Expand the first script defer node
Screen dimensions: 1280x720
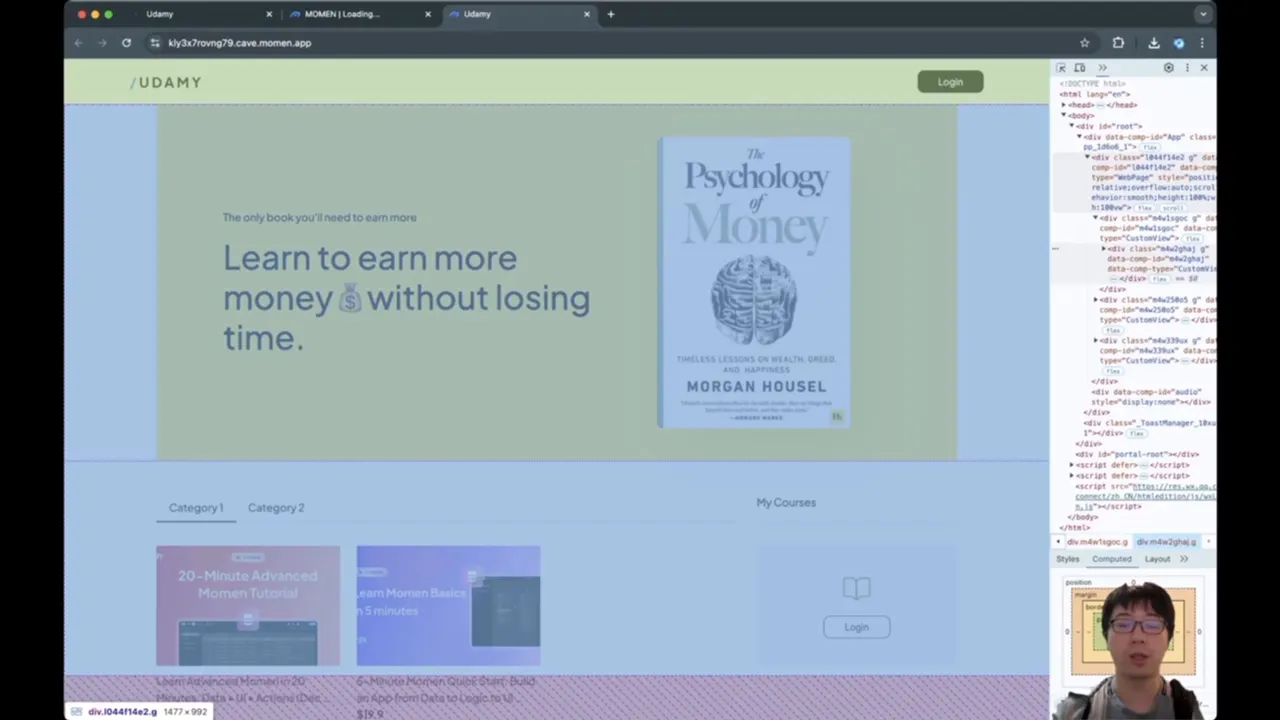coord(1072,465)
